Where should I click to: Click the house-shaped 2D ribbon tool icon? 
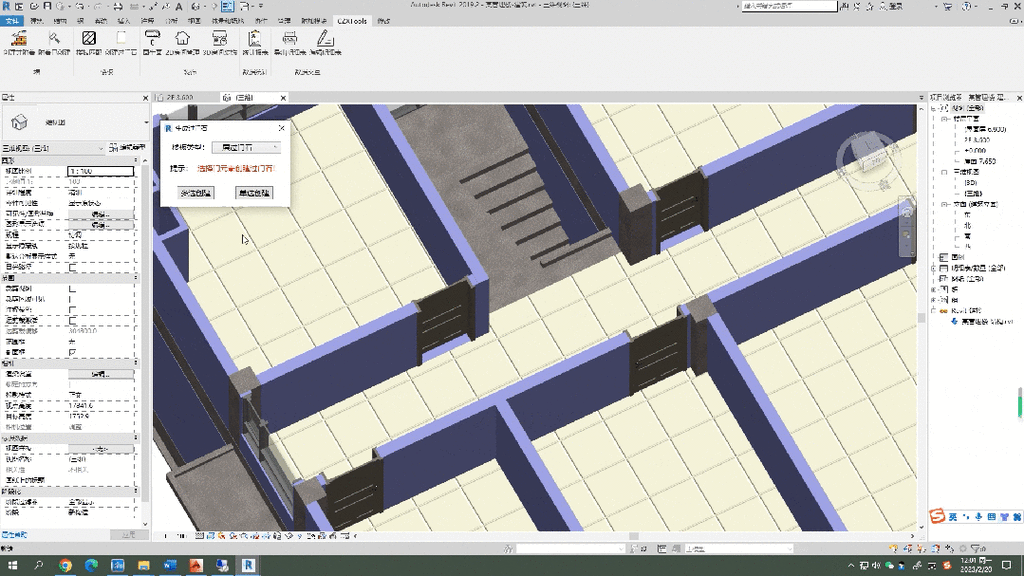click(x=183, y=39)
